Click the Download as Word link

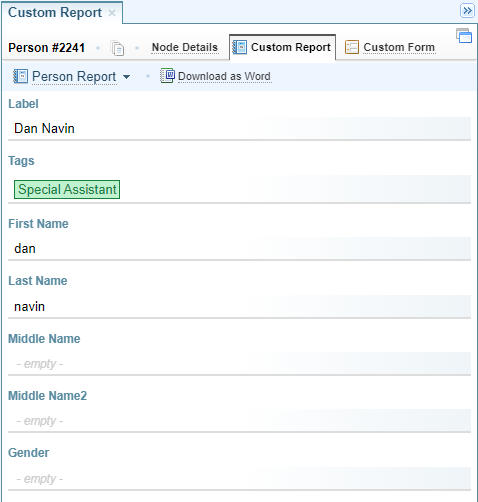tap(224, 76)
